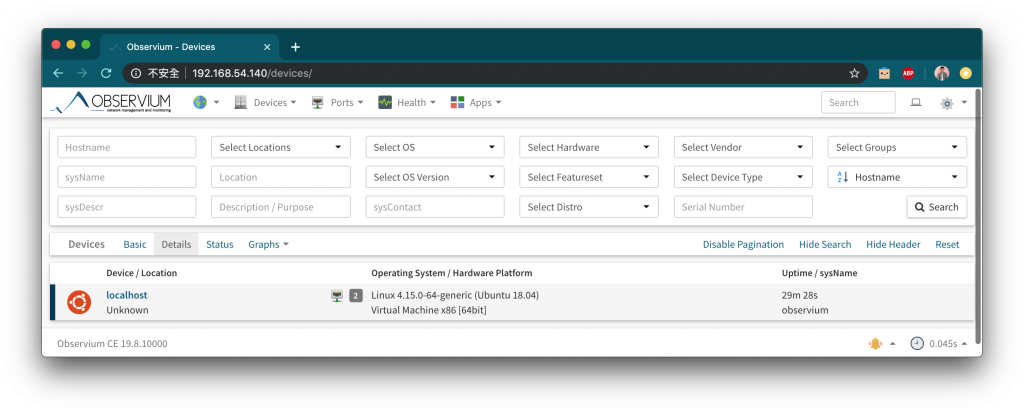The width and height of the screenshot is (1024, 412).
Task: Click the Observium CE 19.8.10000 version text
Action: pyautogui.click(x=112, y=343)
